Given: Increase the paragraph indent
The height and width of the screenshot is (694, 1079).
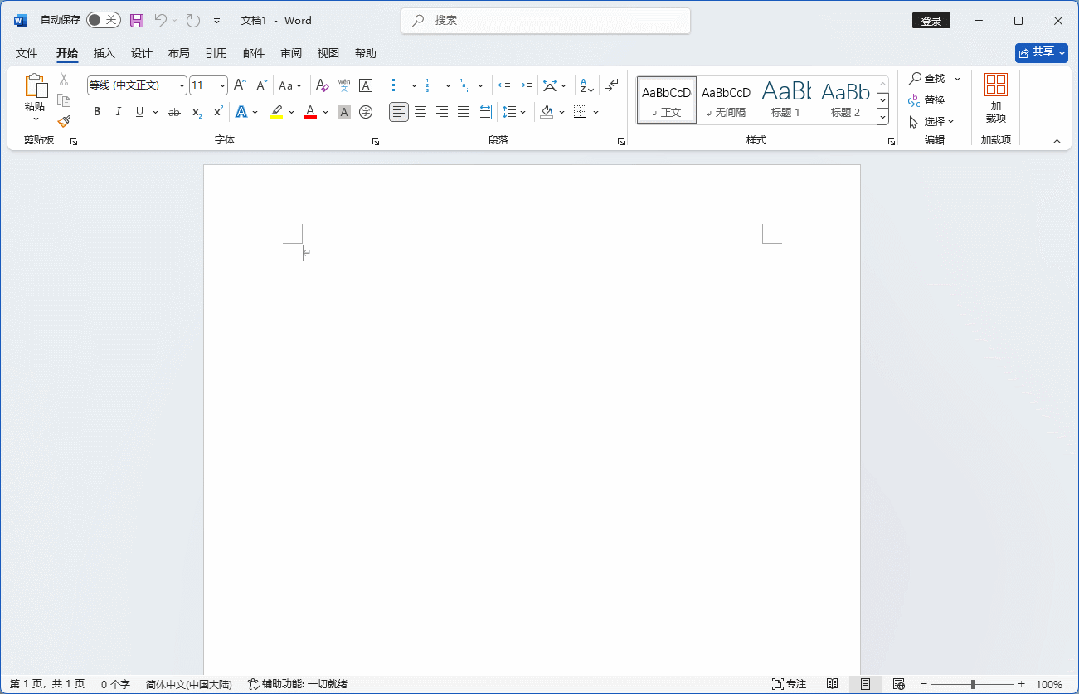Looking at the screenshot, I should [x=526, y=85].
